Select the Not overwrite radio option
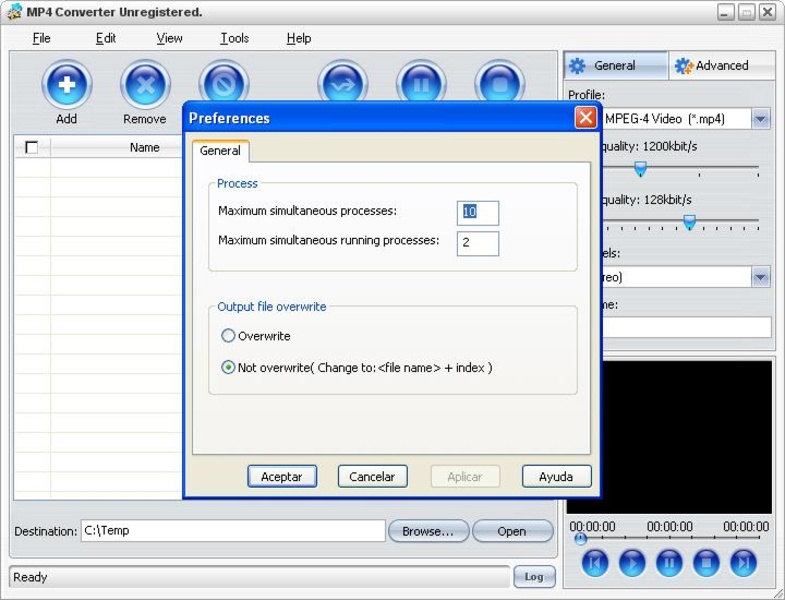The image size is (785, 600). (x=229, y=368)
